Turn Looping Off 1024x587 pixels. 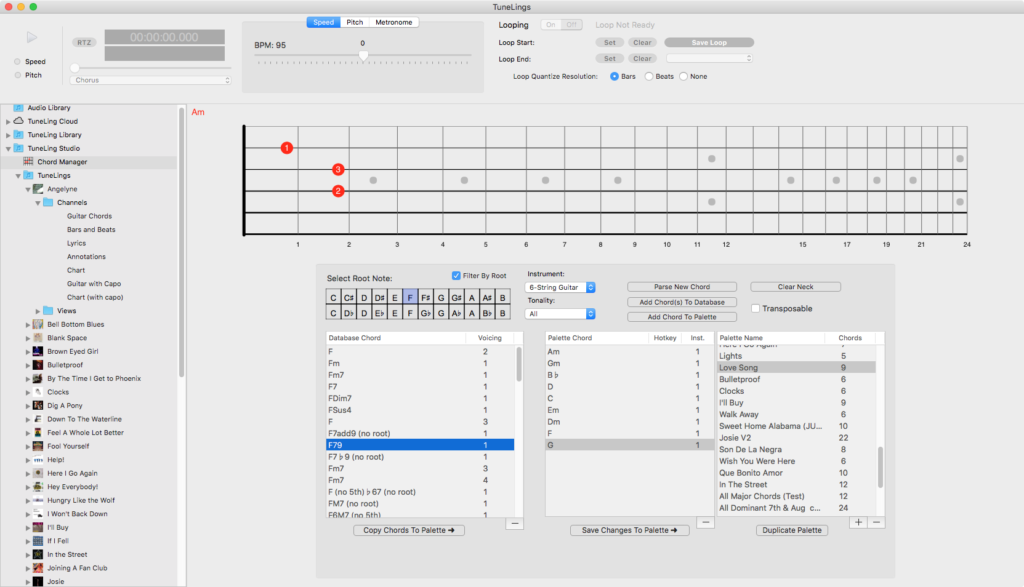(x=571, y=25)
